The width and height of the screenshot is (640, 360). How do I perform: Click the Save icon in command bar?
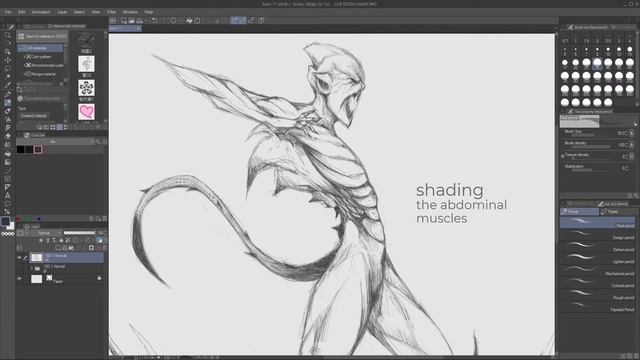(140, 20)
